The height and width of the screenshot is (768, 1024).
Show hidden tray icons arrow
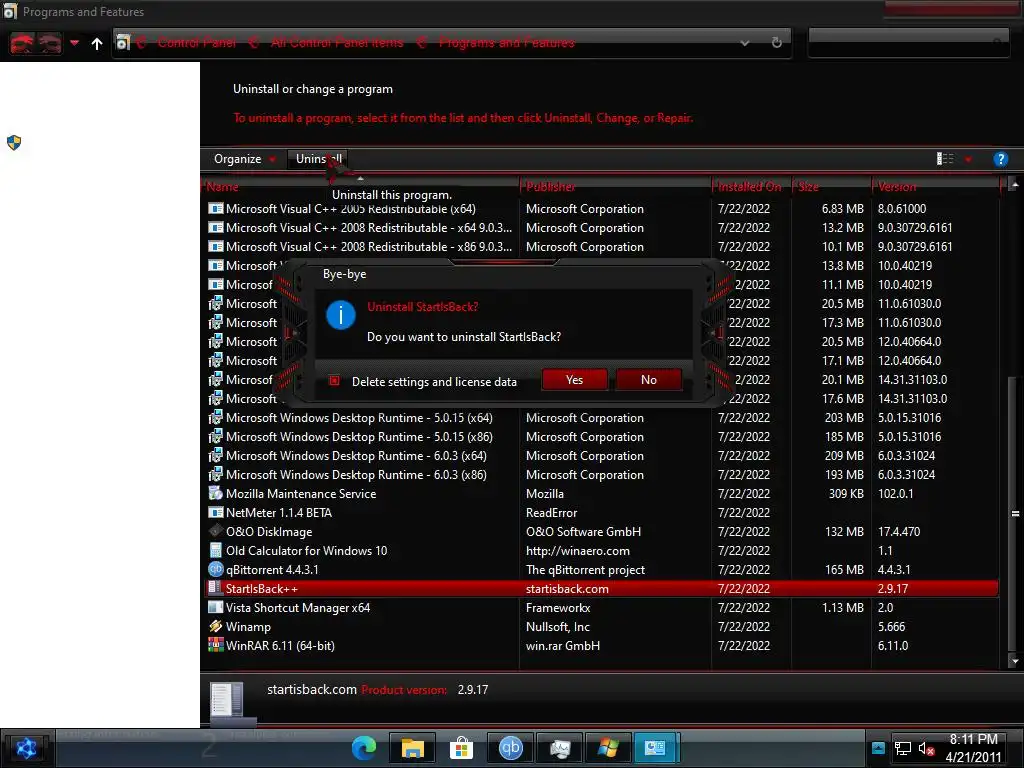(x=878, y=748)
